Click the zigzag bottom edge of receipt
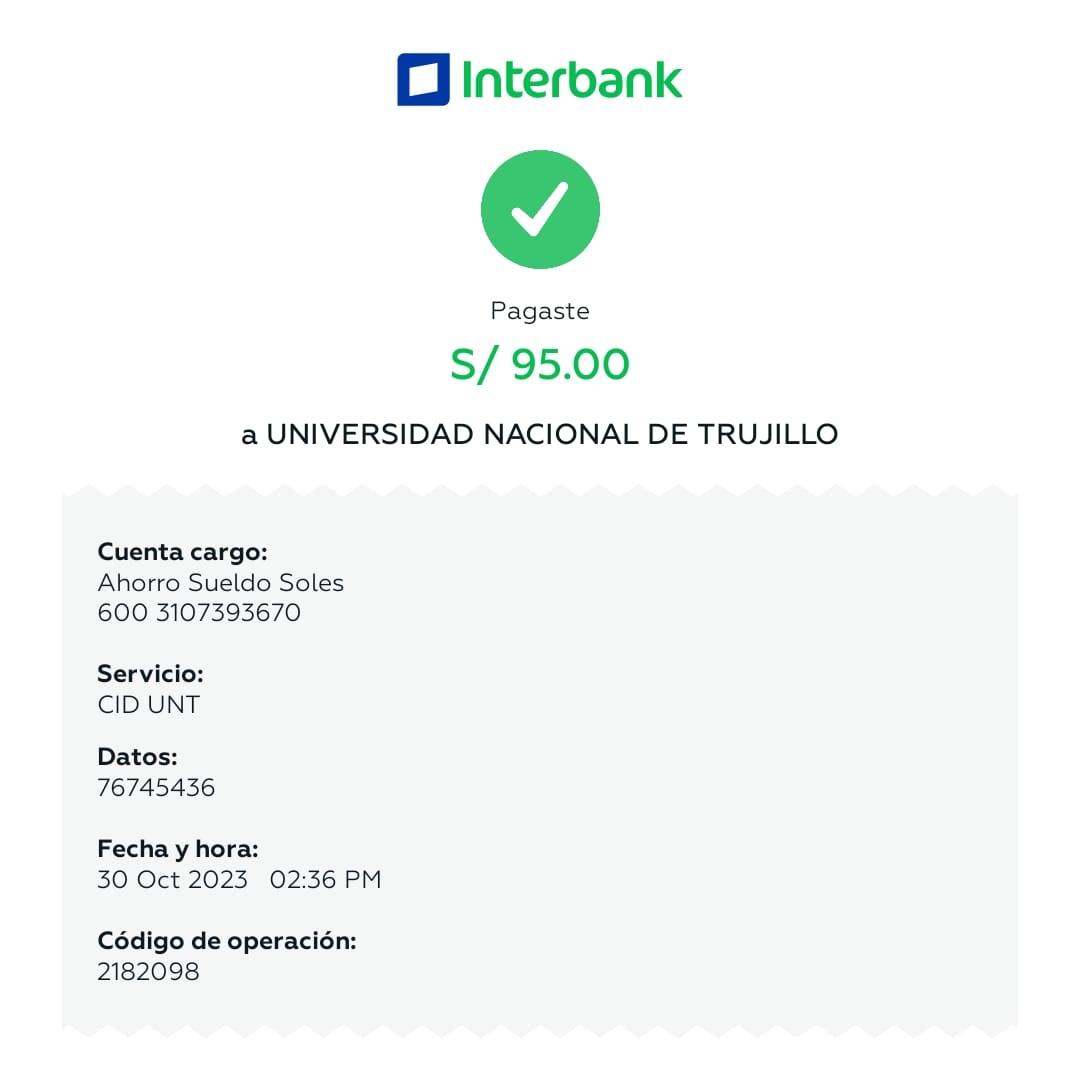1080x1070 pixels. 540,1027
